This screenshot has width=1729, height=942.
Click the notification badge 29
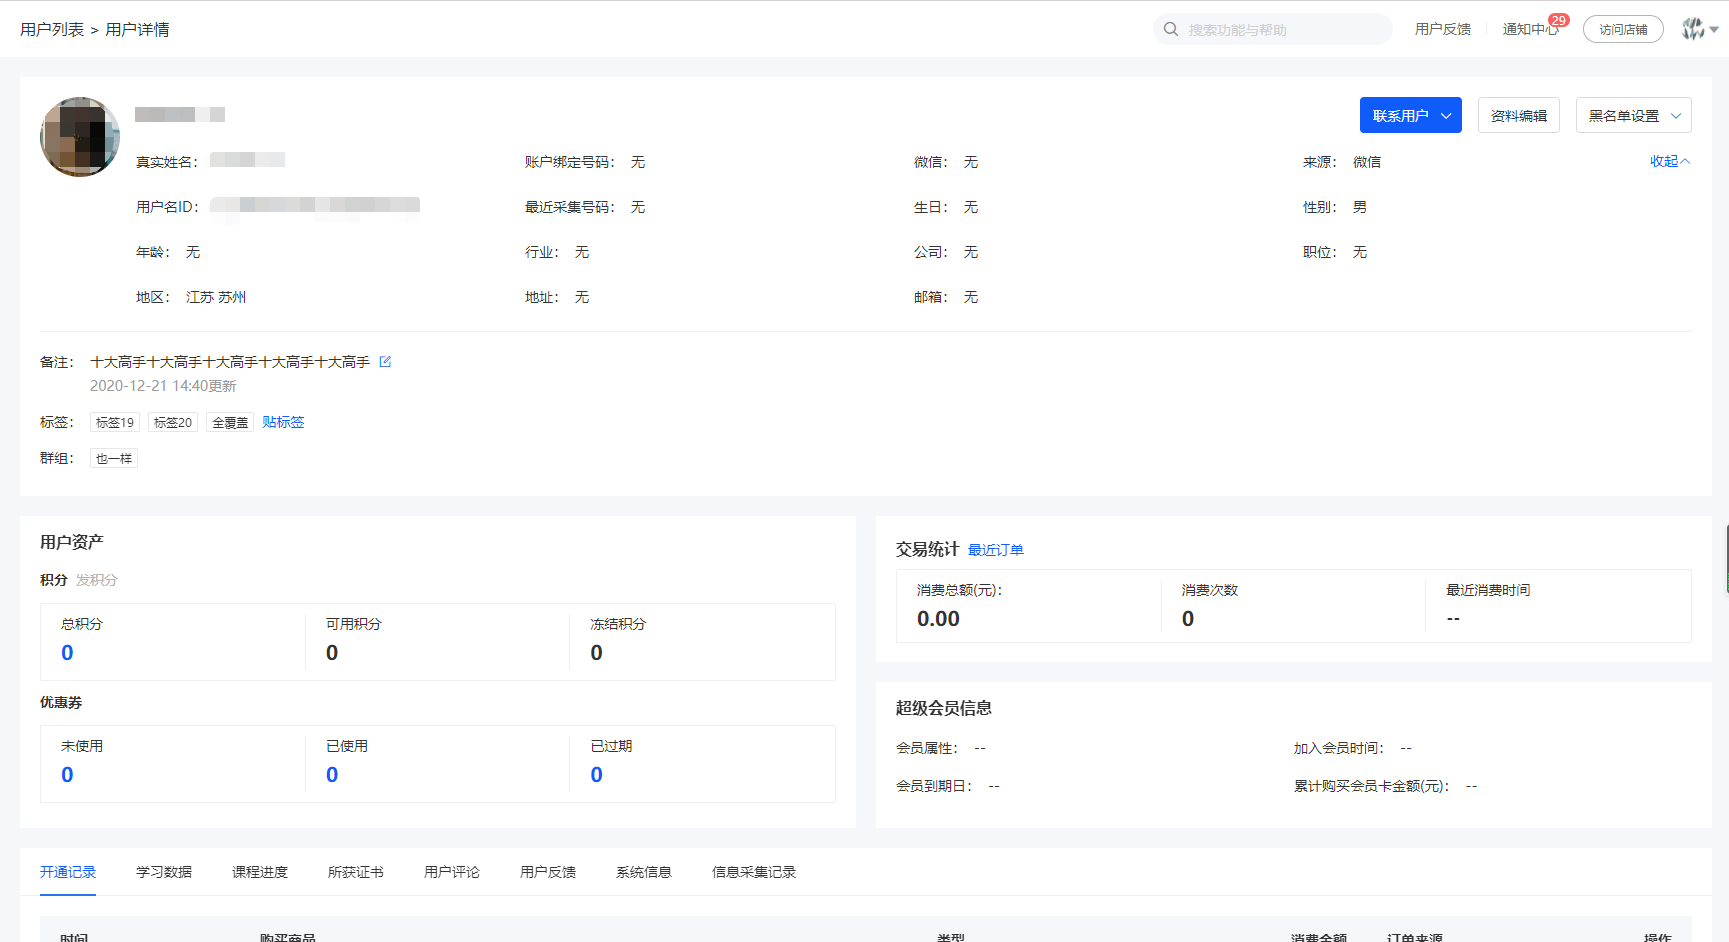tap(1558, 20)
